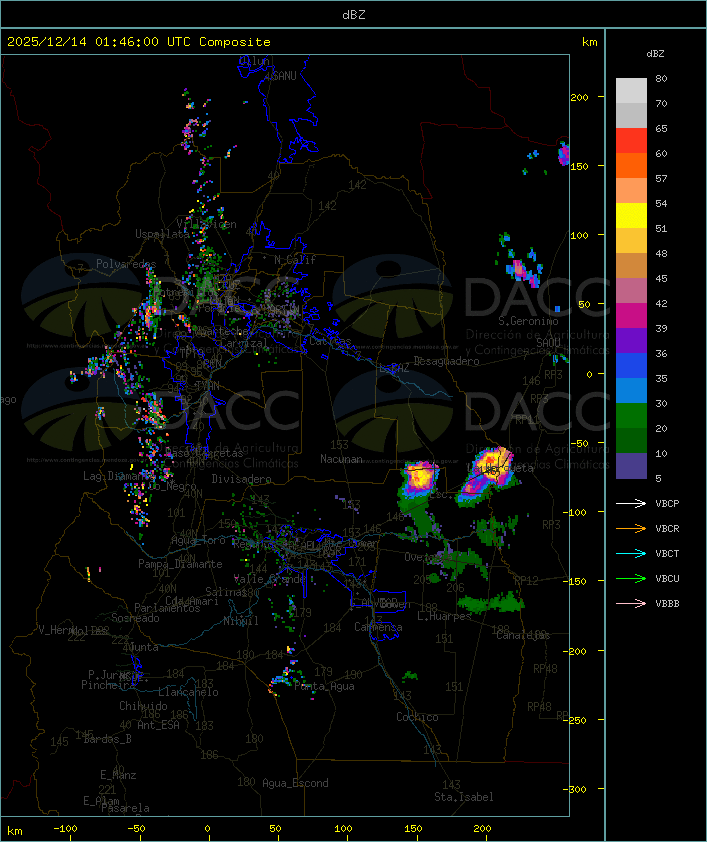707x842 pixels.
Task: Click the Agua_Escond place label
Action: pyautogui.click(x=295, y=783)
